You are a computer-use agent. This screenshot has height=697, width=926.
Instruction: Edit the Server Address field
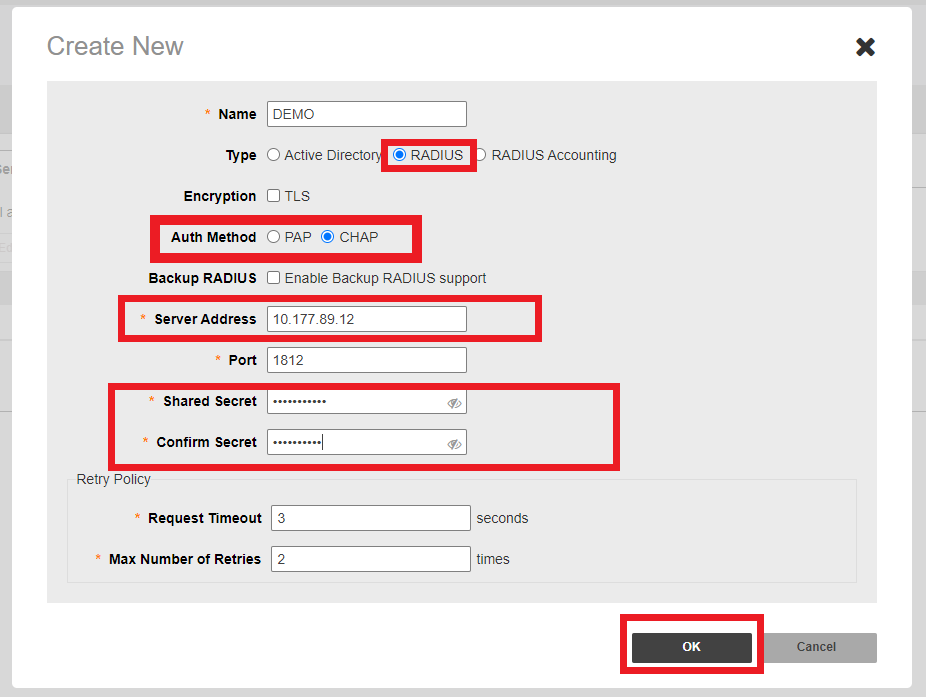coord(366,319)
